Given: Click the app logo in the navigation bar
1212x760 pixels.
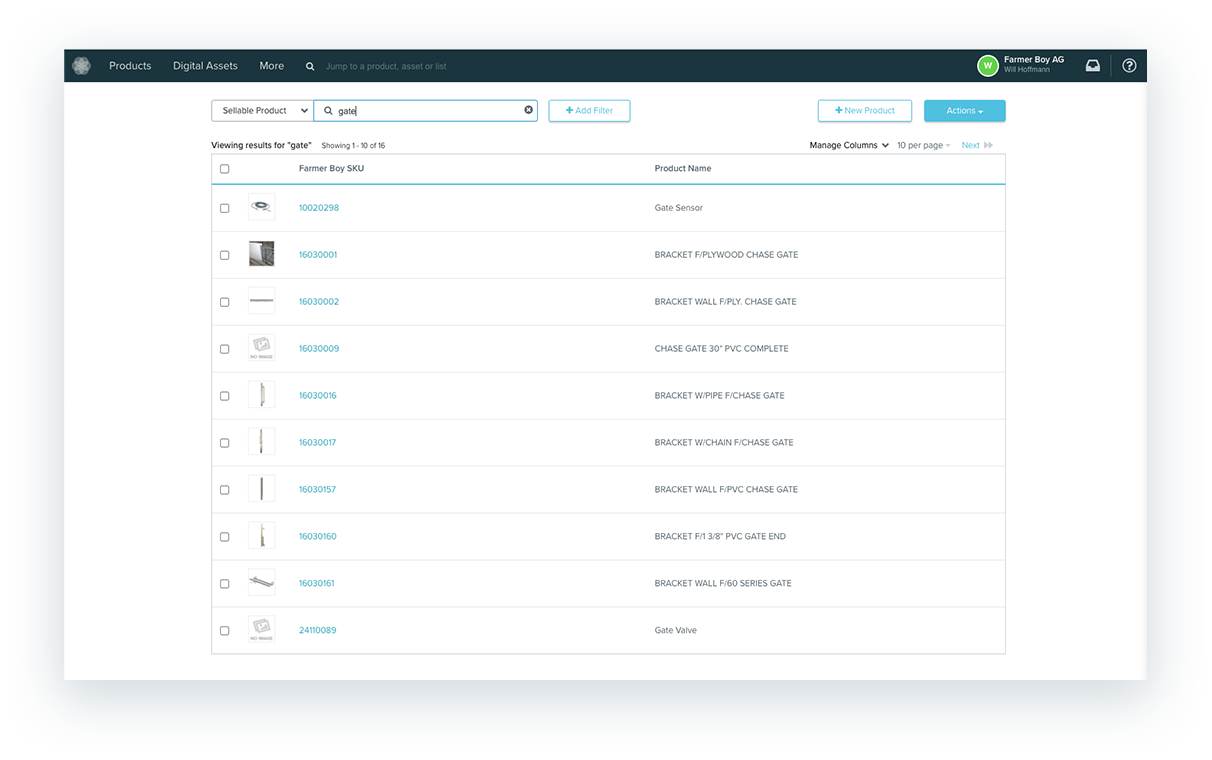Looking at the screenshot, I should (81, 65).
